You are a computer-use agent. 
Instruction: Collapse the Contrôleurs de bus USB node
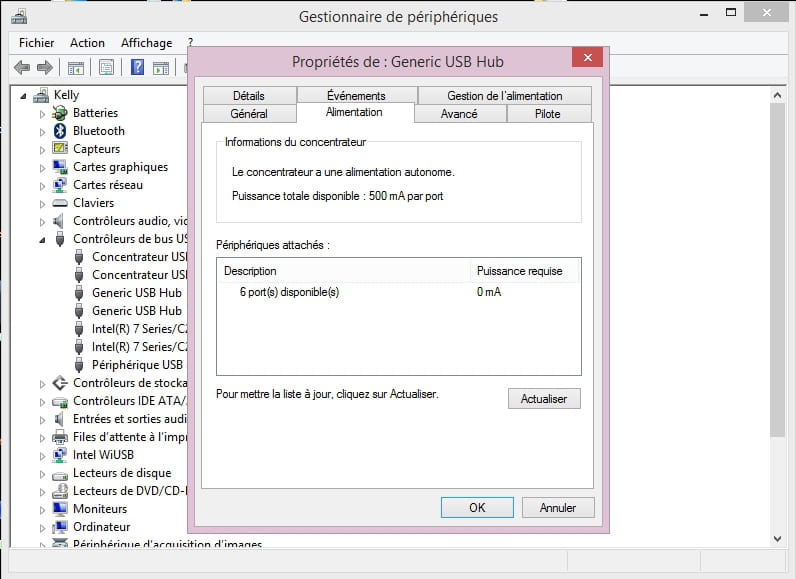coord(43,240)
